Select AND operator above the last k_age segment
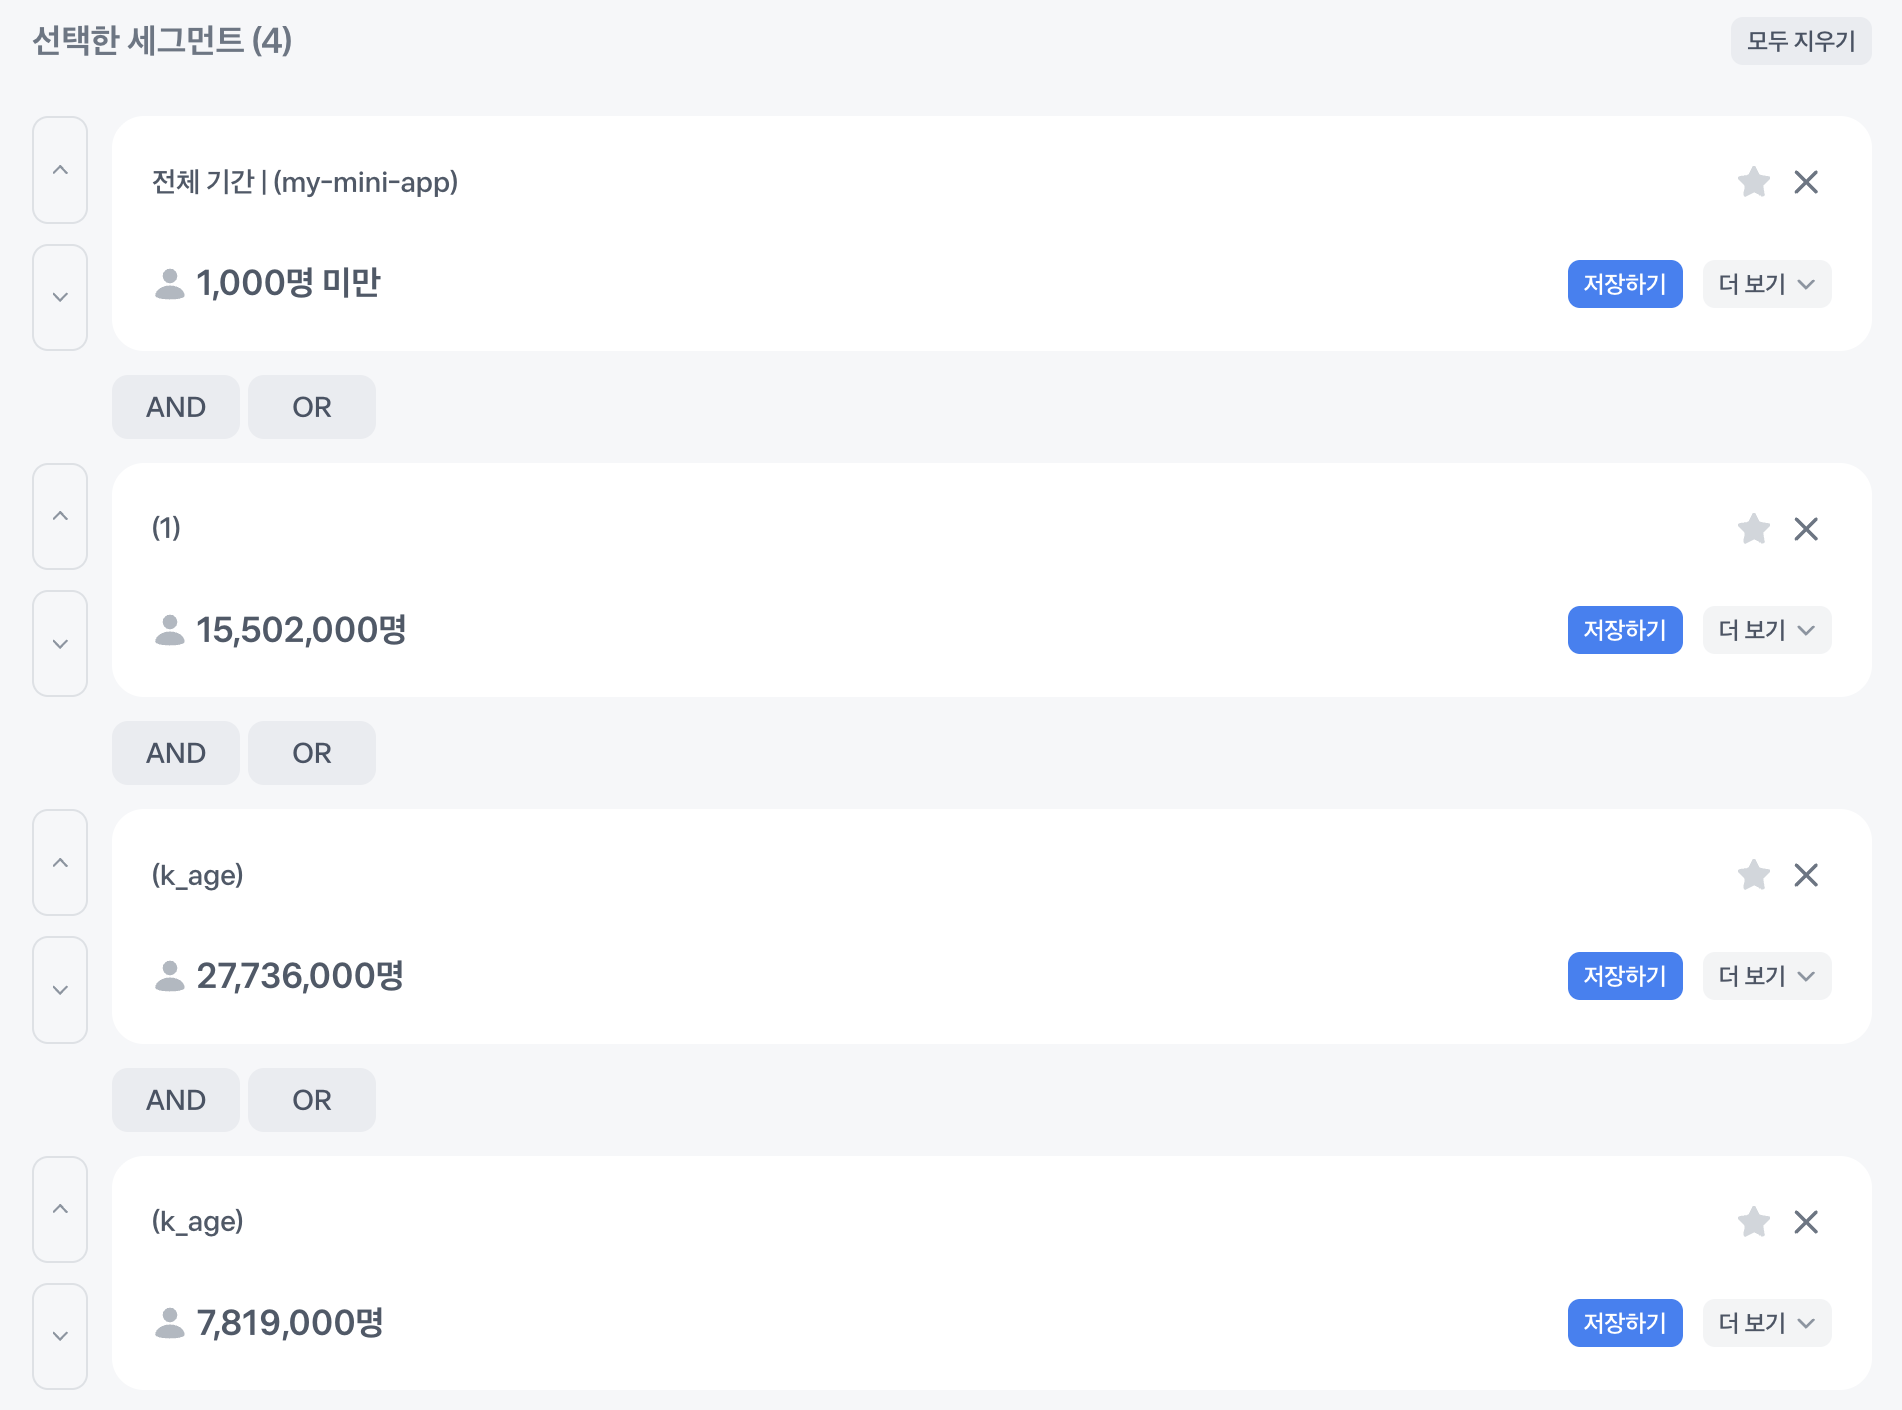This screenshot has height=1410, width=1902. 176,1100
